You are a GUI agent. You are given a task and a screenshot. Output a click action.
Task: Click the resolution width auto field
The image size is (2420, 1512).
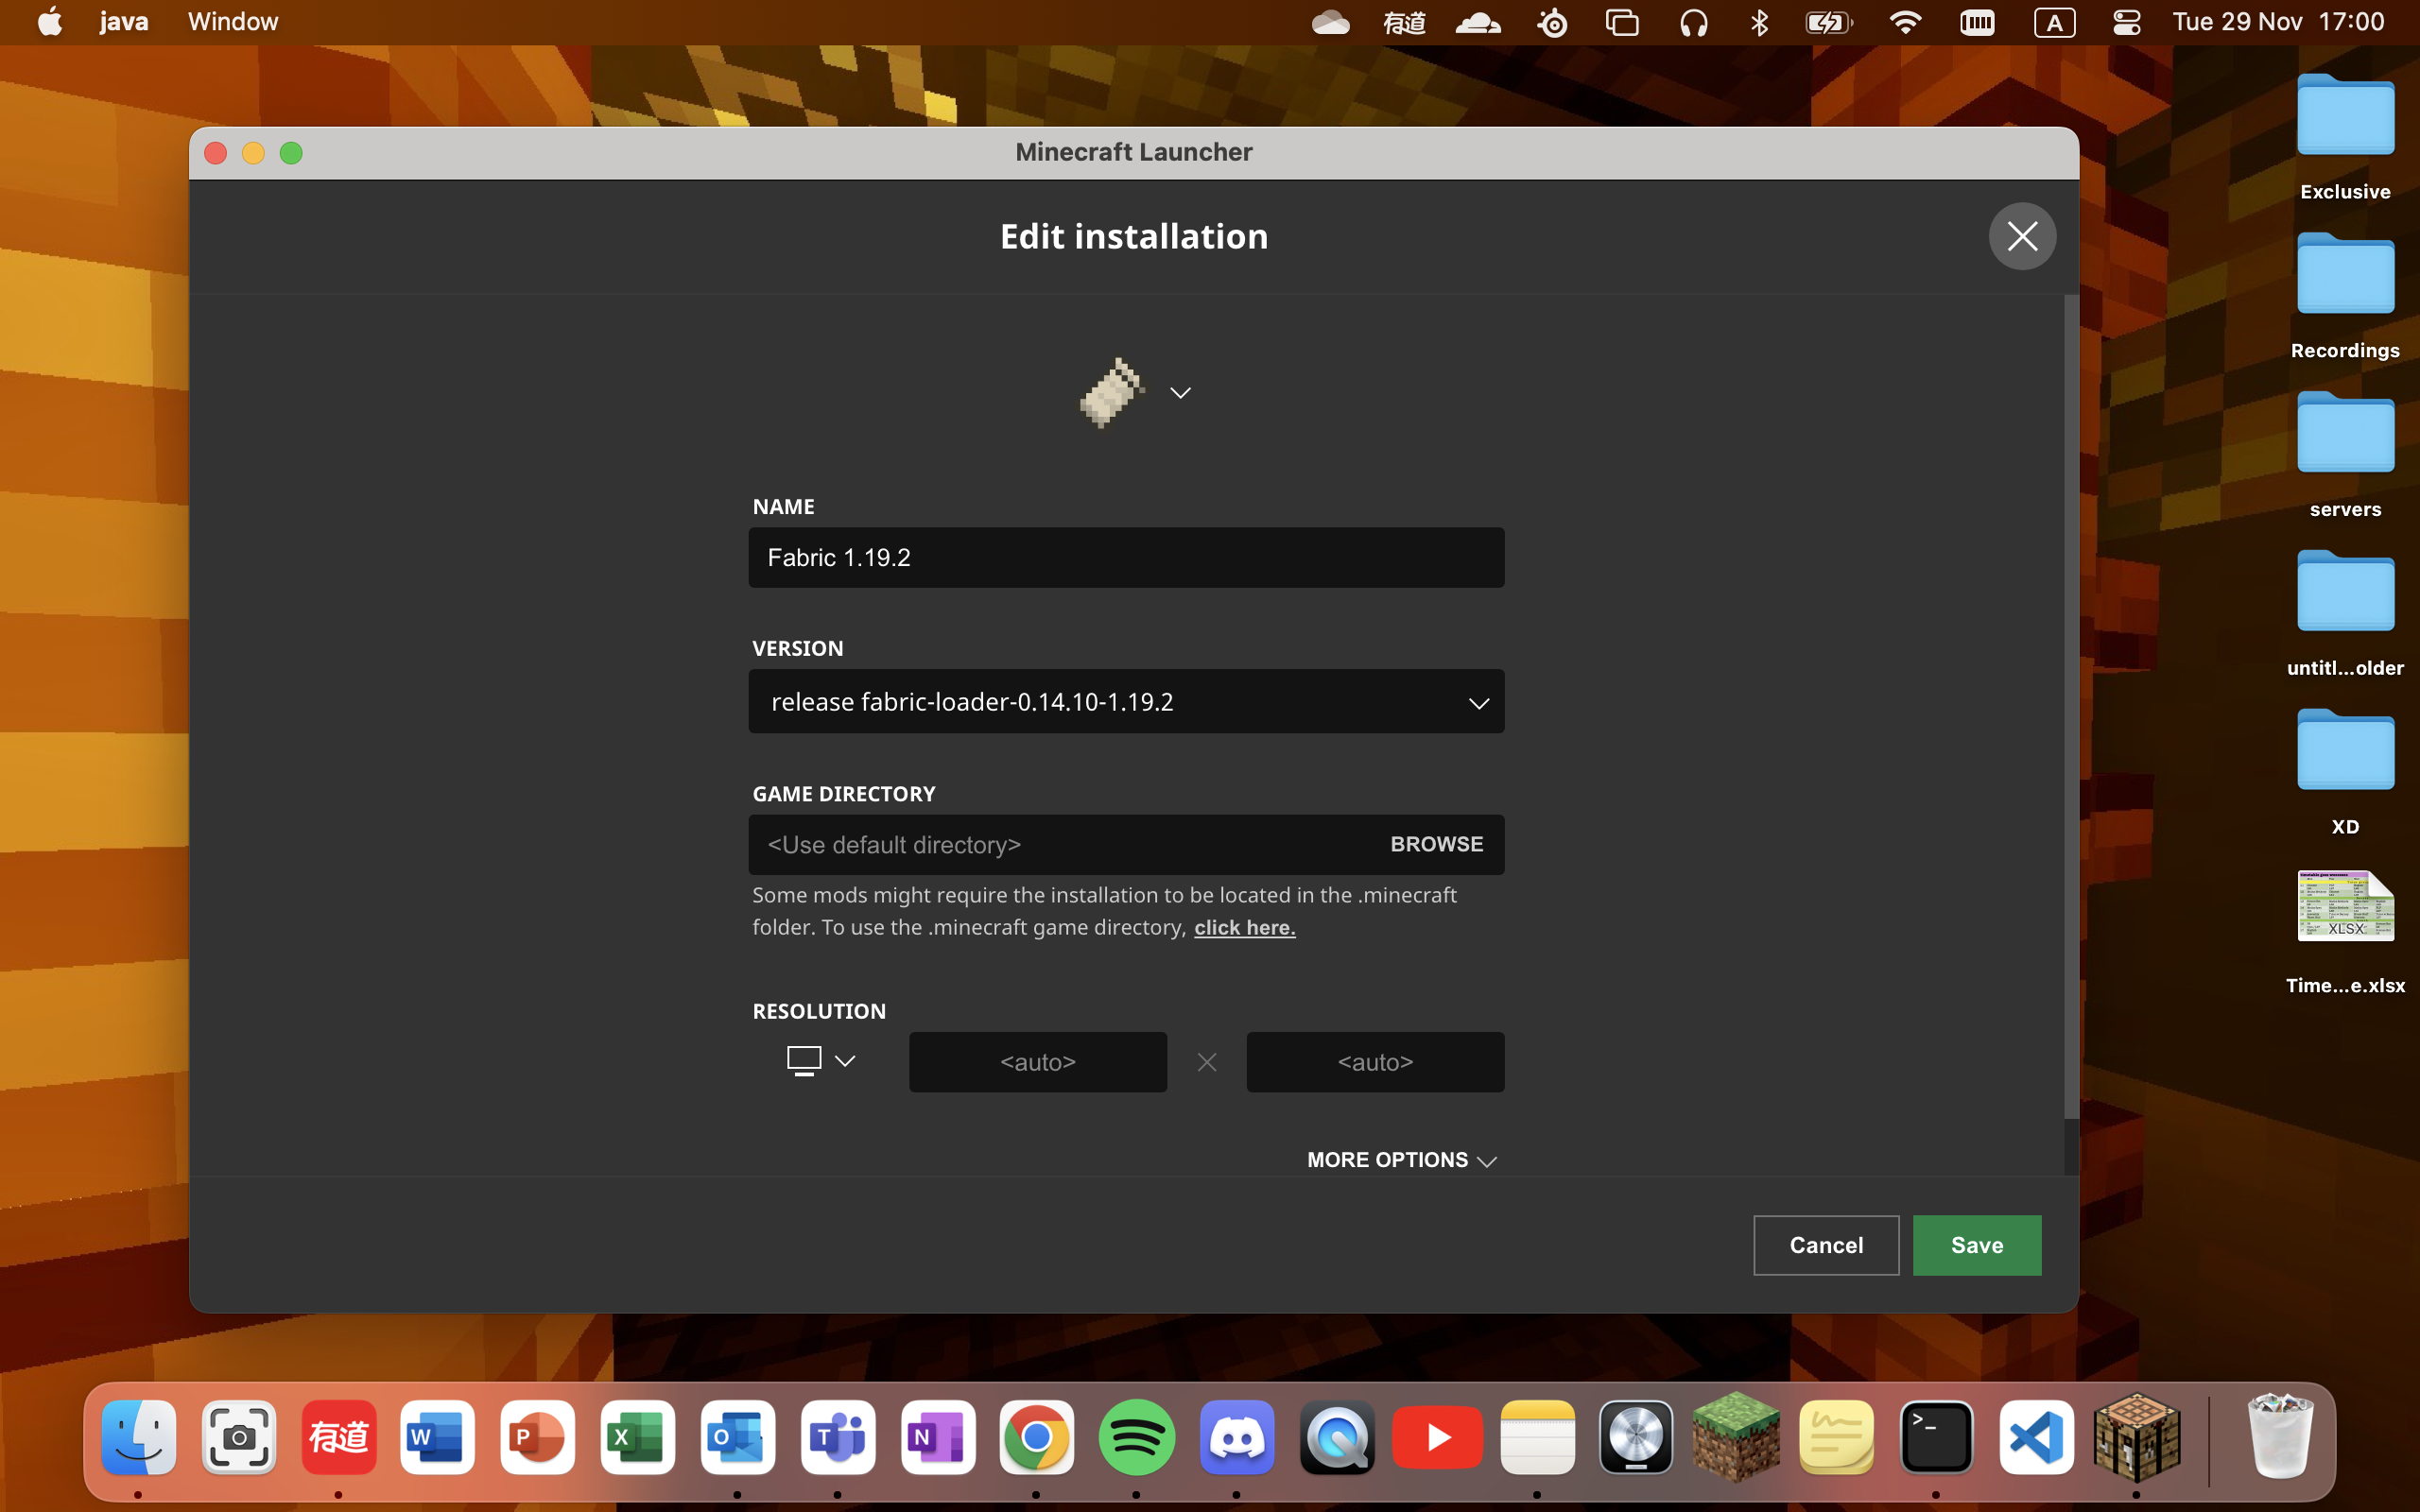pyautogui.click(x=1037, y=1062)
